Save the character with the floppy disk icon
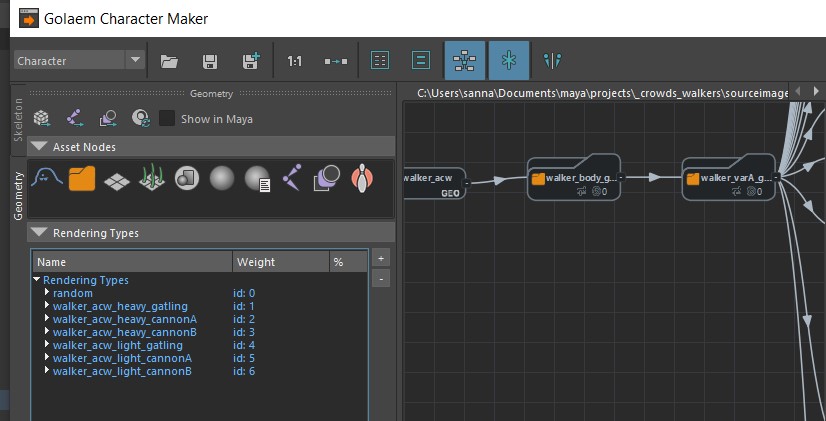 coord(210,61)
